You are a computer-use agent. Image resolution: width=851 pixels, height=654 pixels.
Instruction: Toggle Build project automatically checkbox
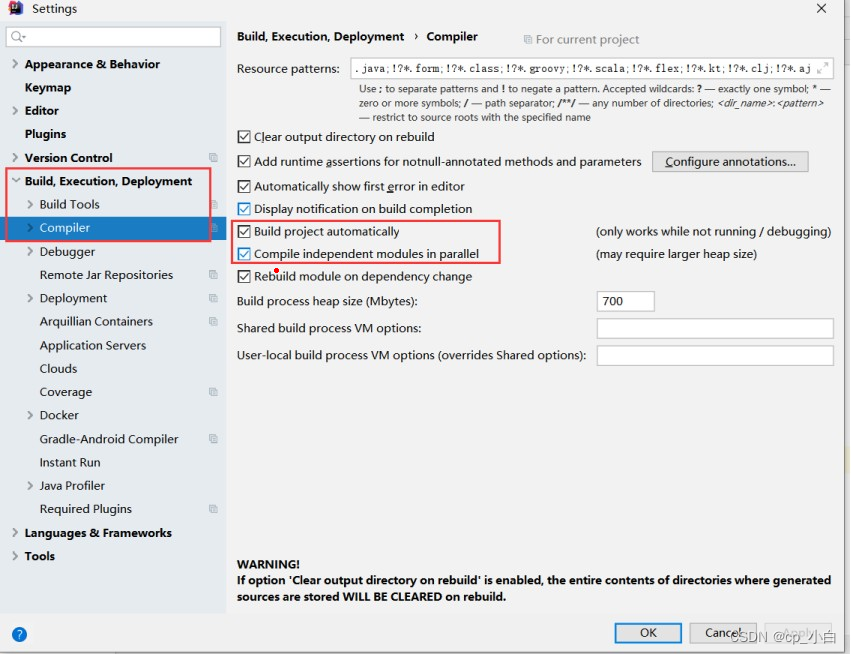[244, 232]
